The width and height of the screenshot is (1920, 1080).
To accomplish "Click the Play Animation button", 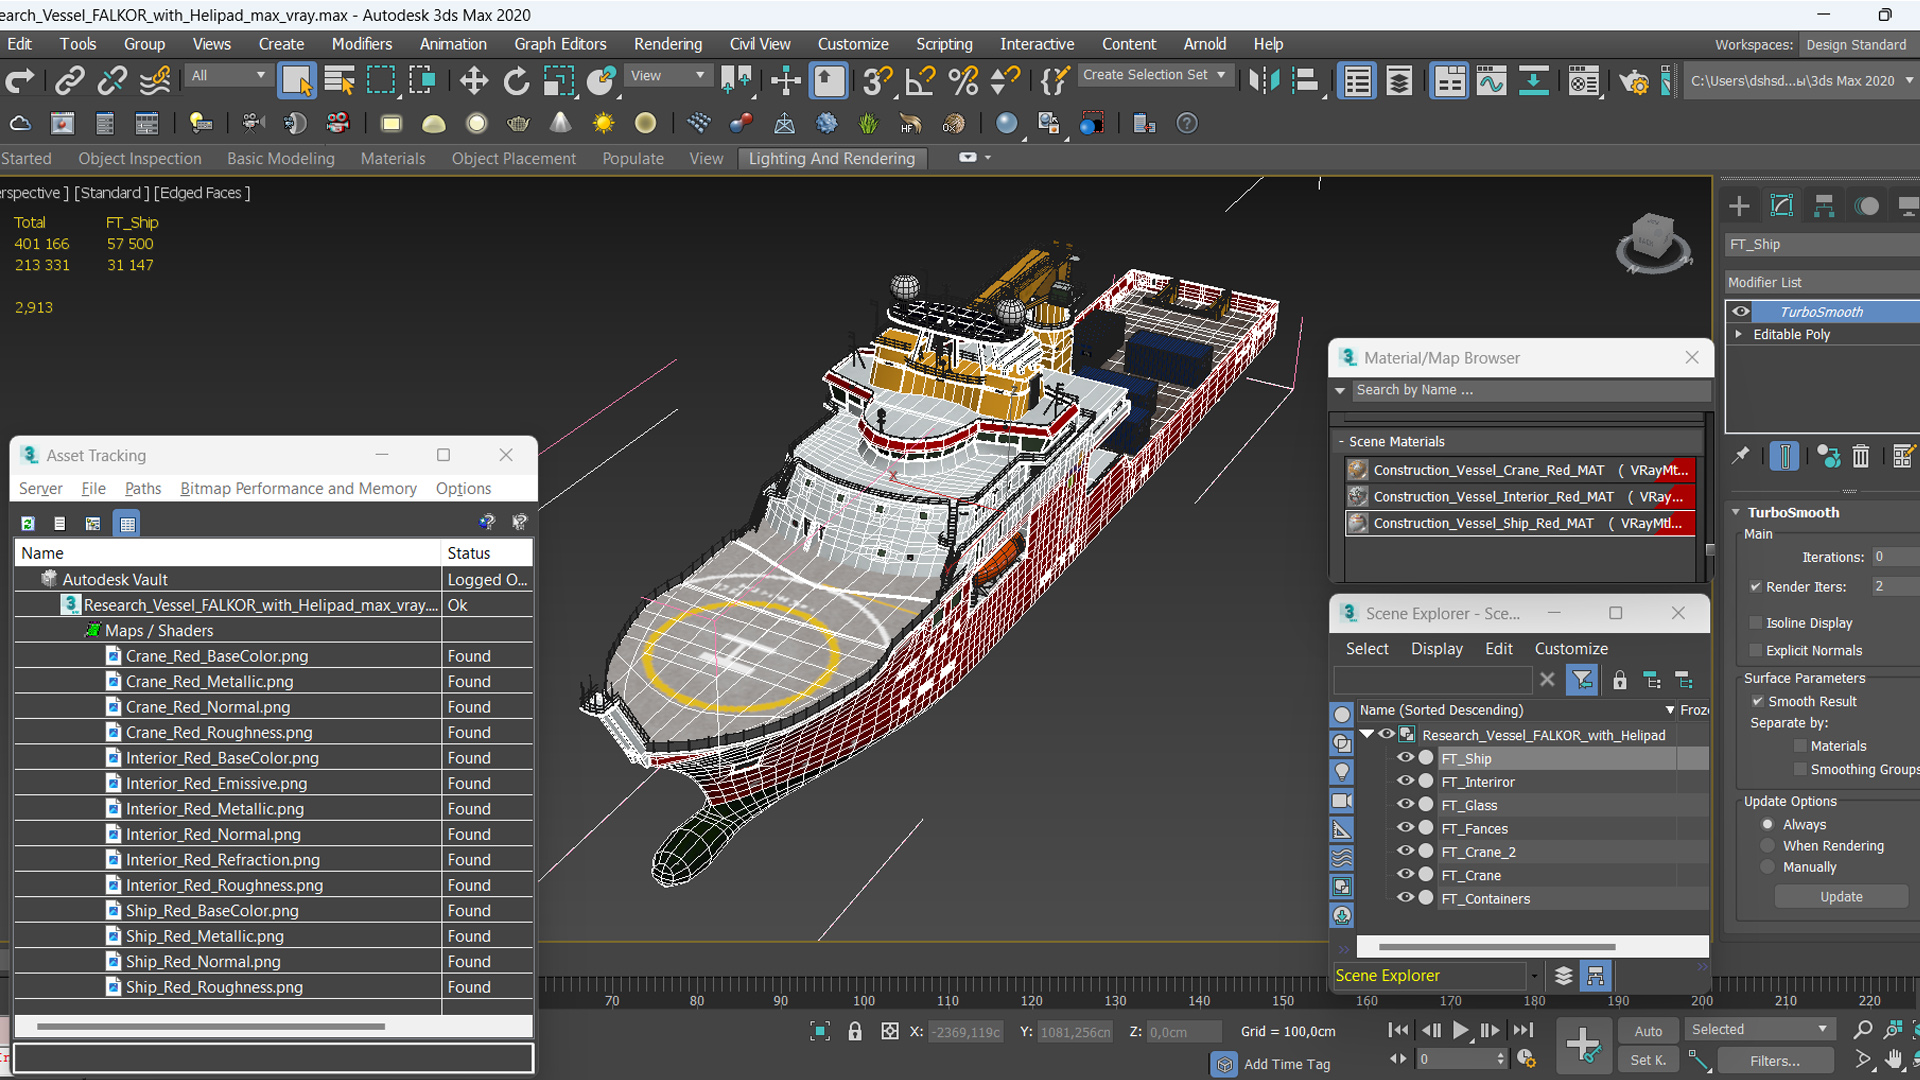I will tap(1460, 1031).
